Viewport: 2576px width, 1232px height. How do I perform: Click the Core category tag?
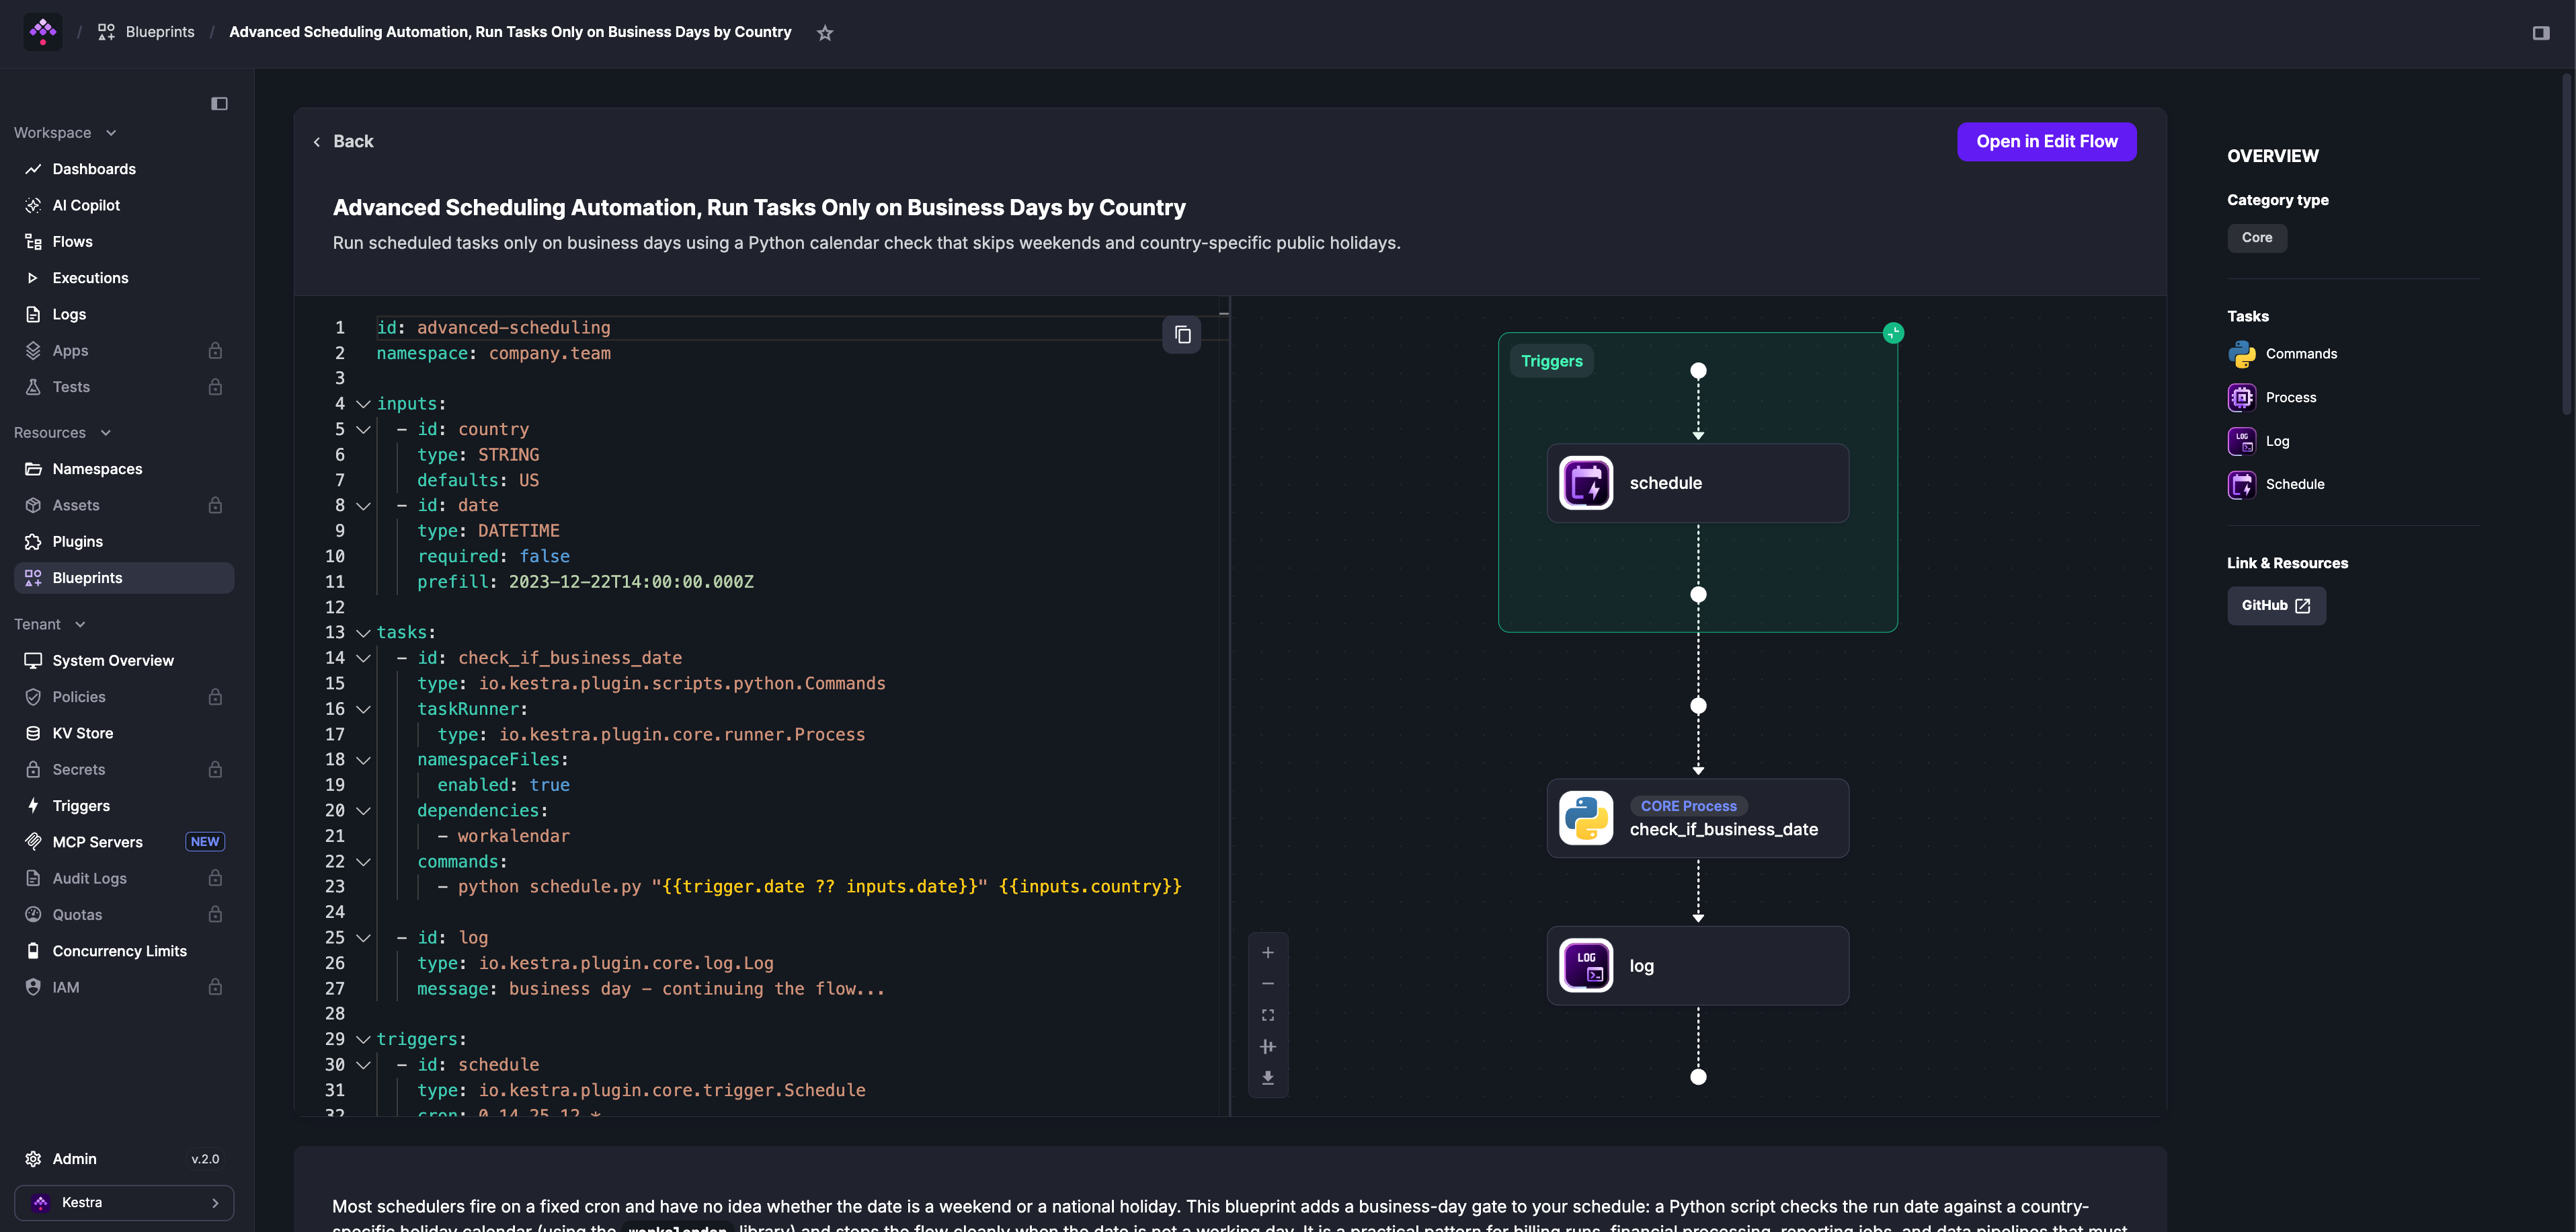tap(2257, 238)
